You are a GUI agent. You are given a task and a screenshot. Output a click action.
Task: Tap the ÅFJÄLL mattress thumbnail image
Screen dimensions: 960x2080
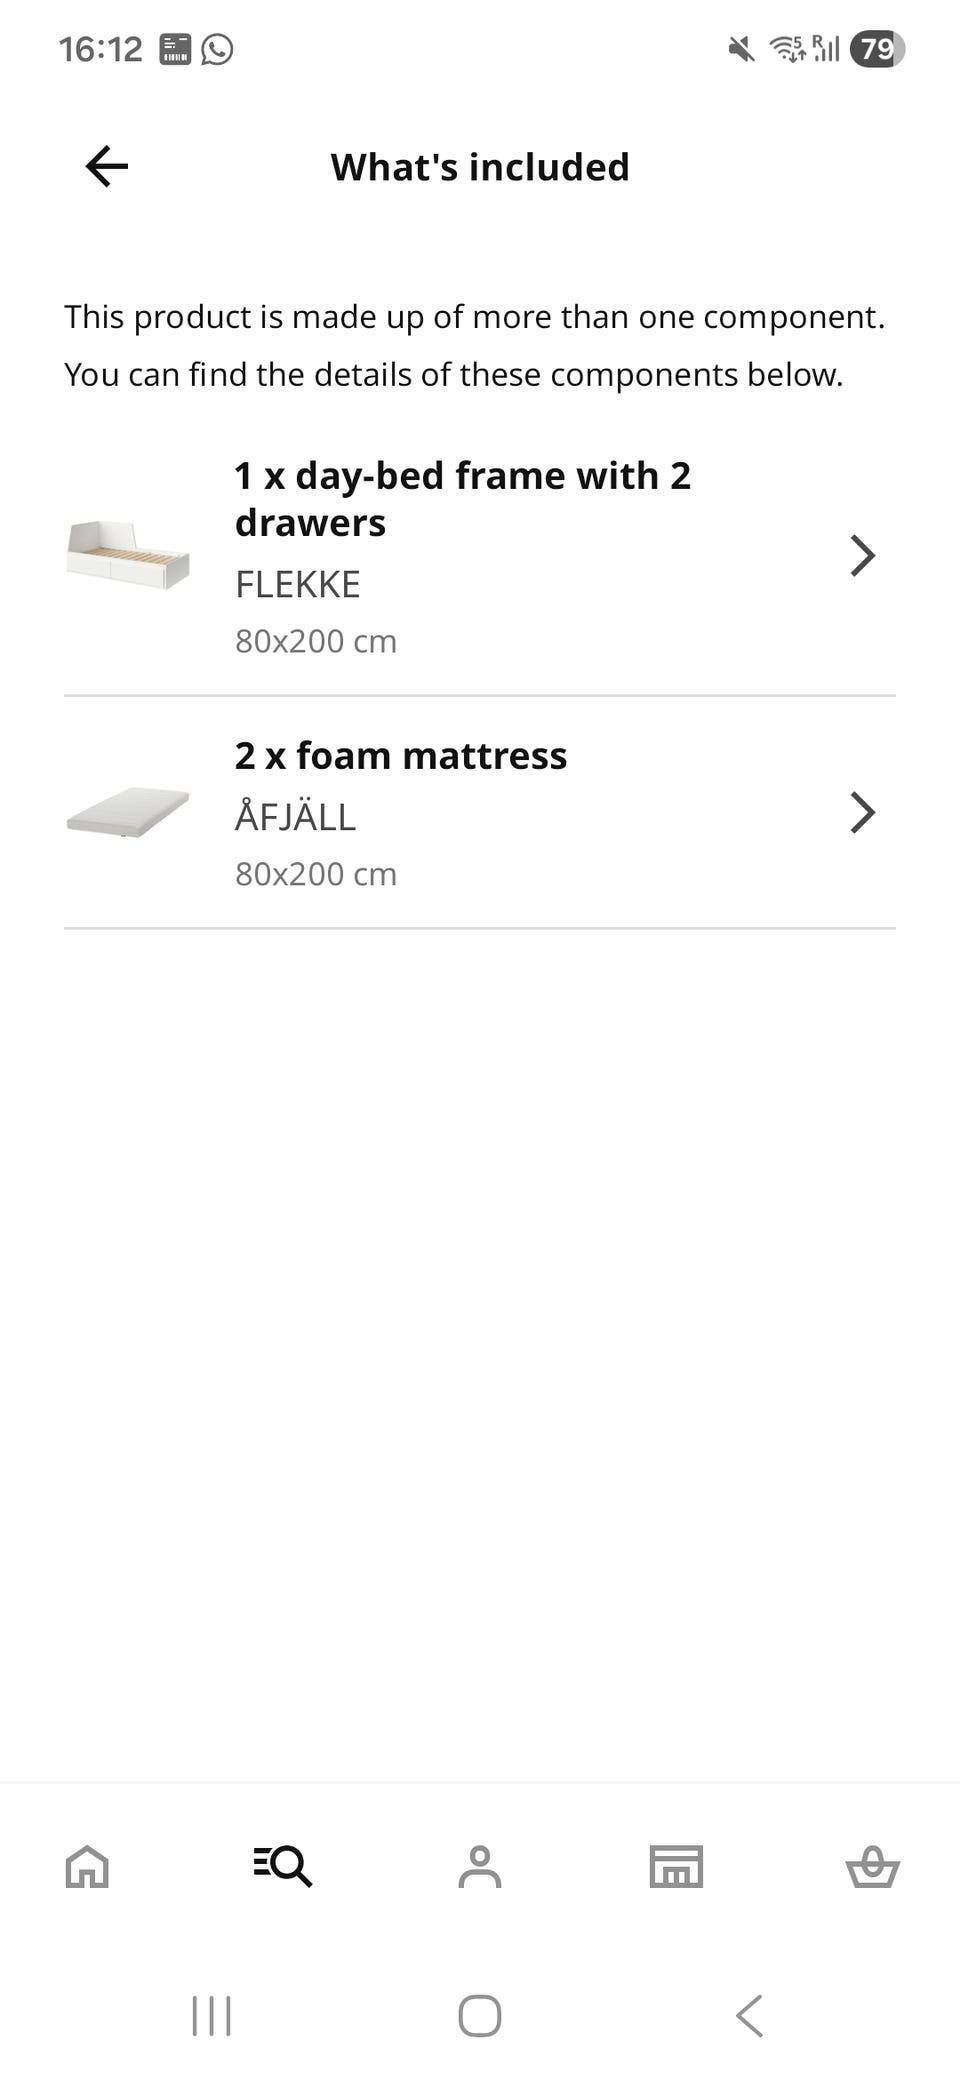click(x=128, y=812)
